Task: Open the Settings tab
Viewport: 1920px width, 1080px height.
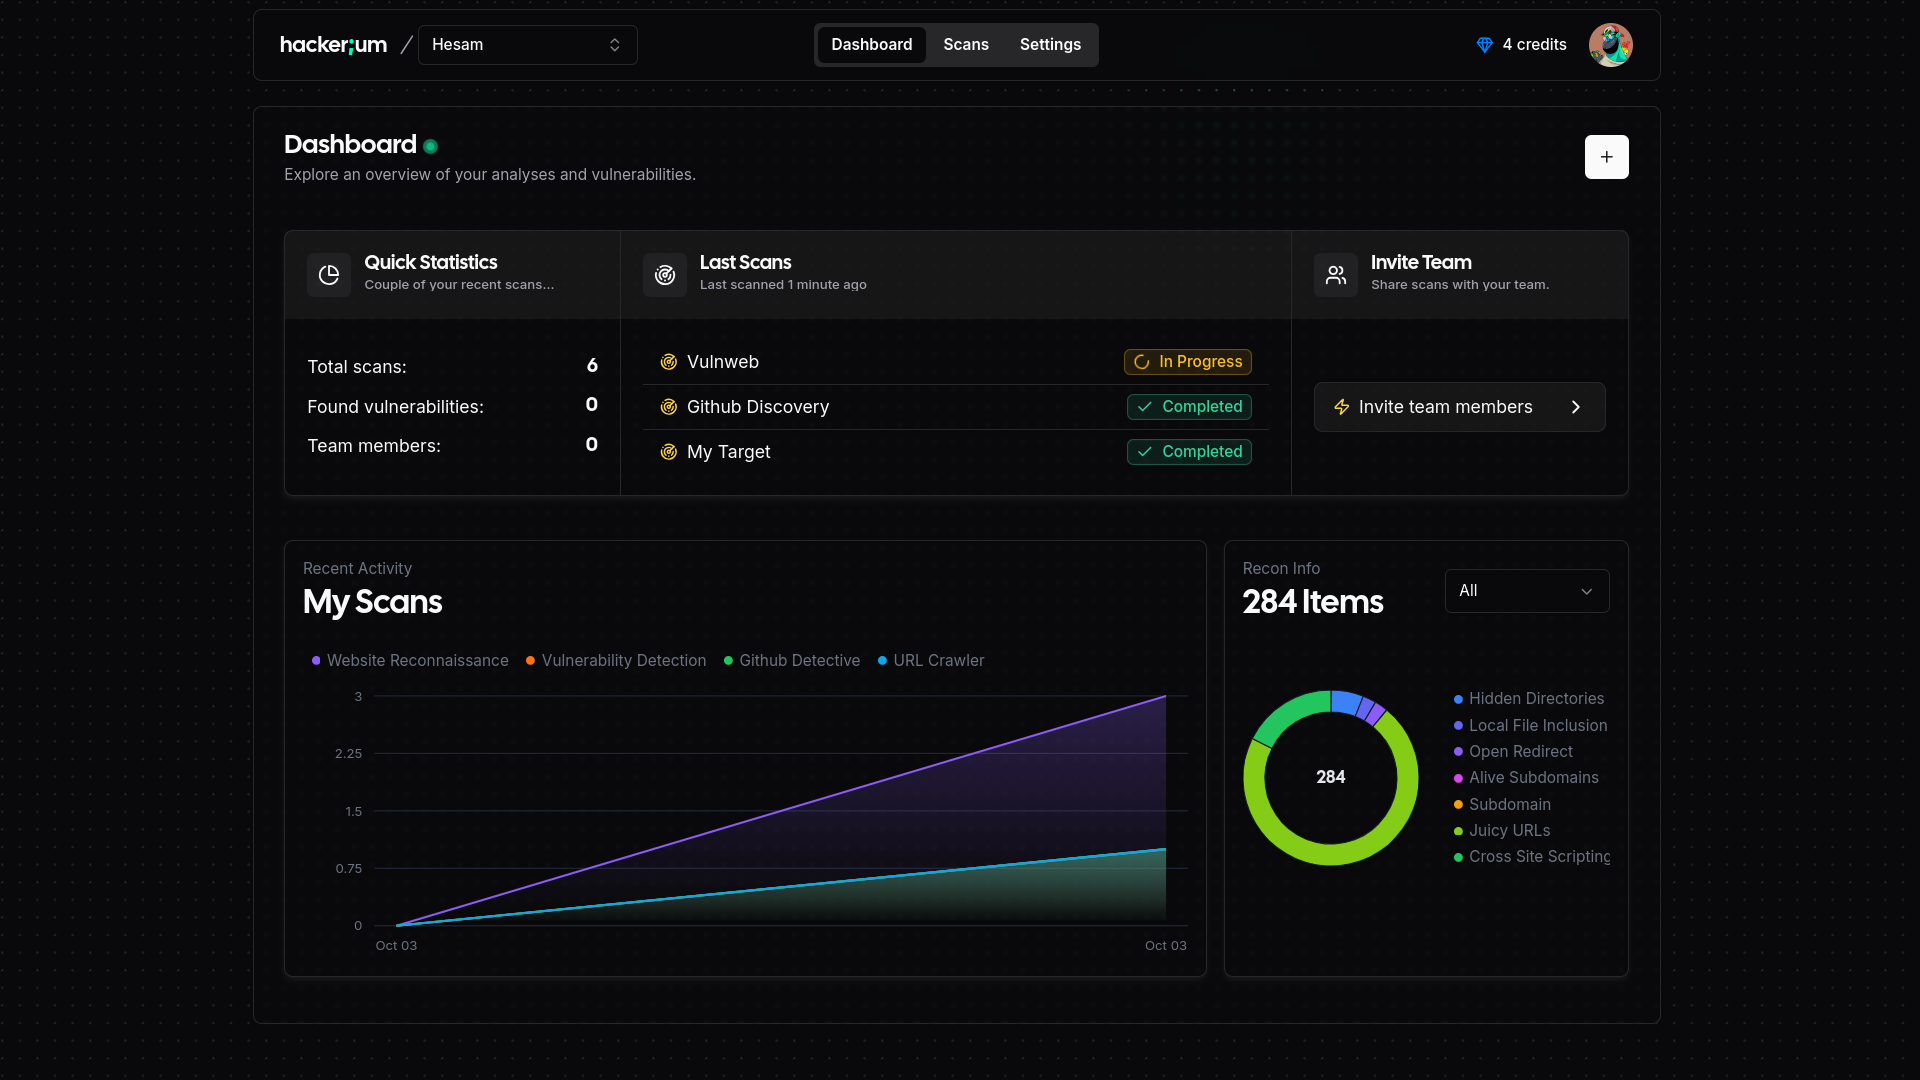Action: pyautogui.click(x=1050, y=44)
